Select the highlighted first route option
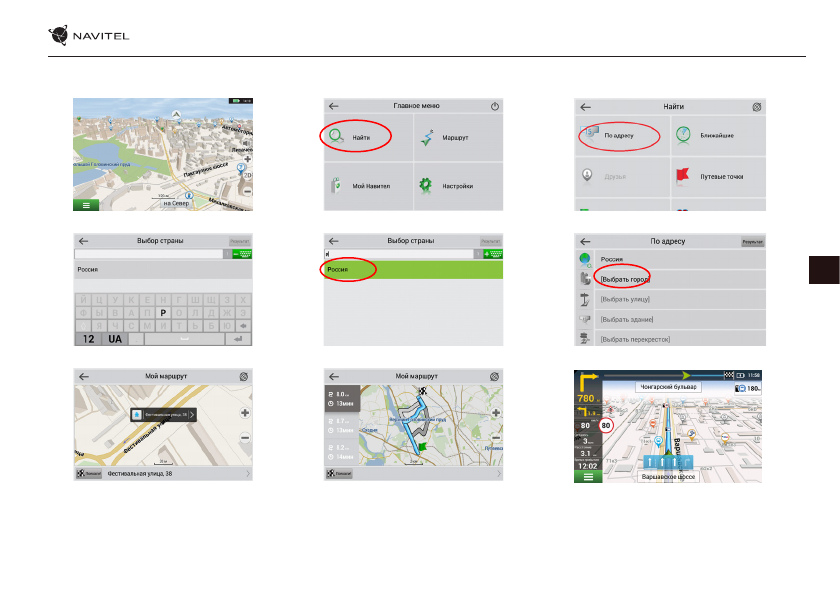 [x=342, y=398]
